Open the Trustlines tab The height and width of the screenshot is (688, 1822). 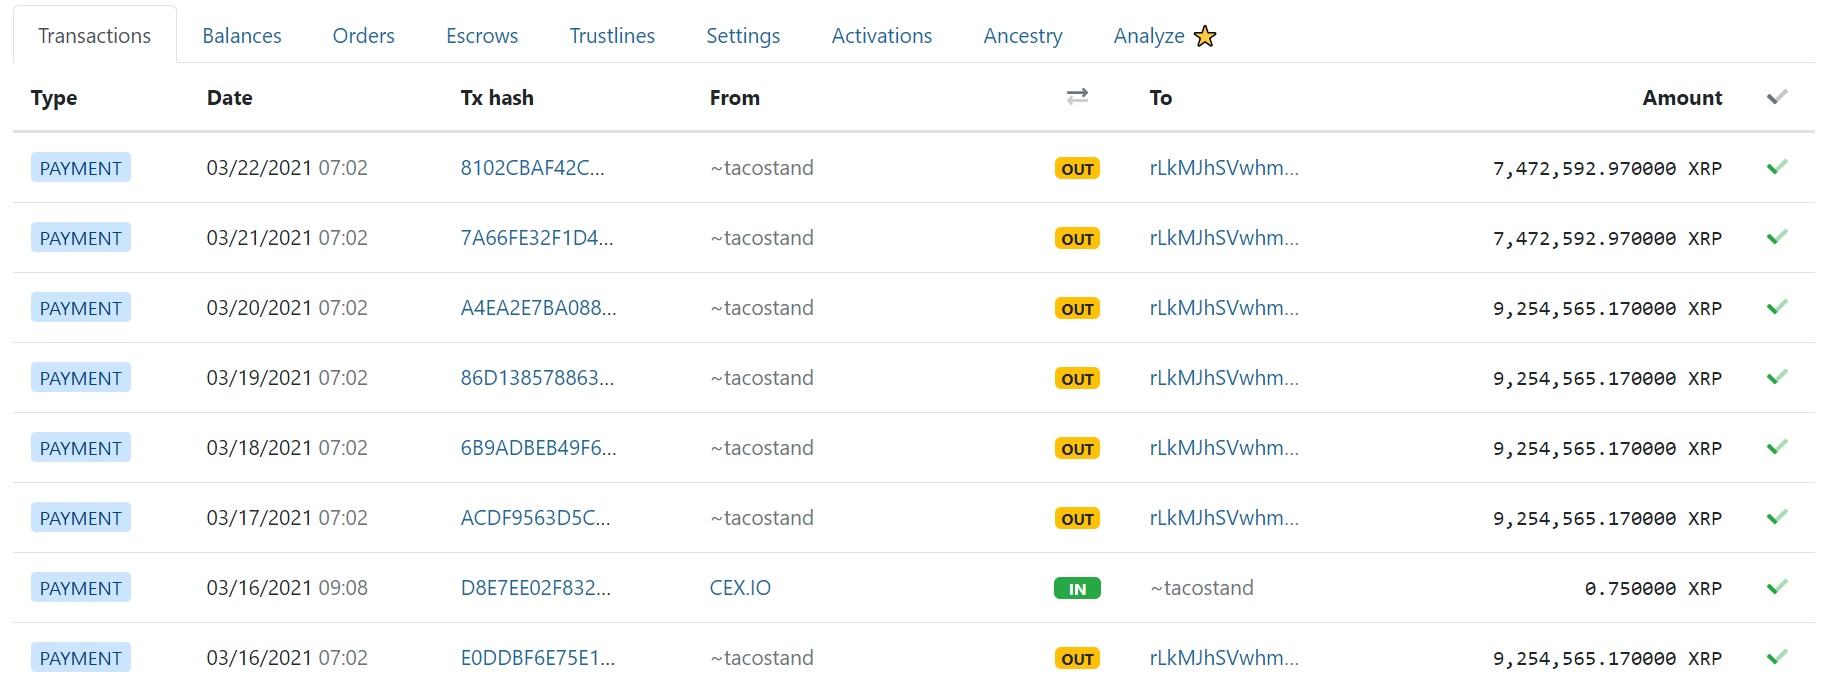[612, 36]
